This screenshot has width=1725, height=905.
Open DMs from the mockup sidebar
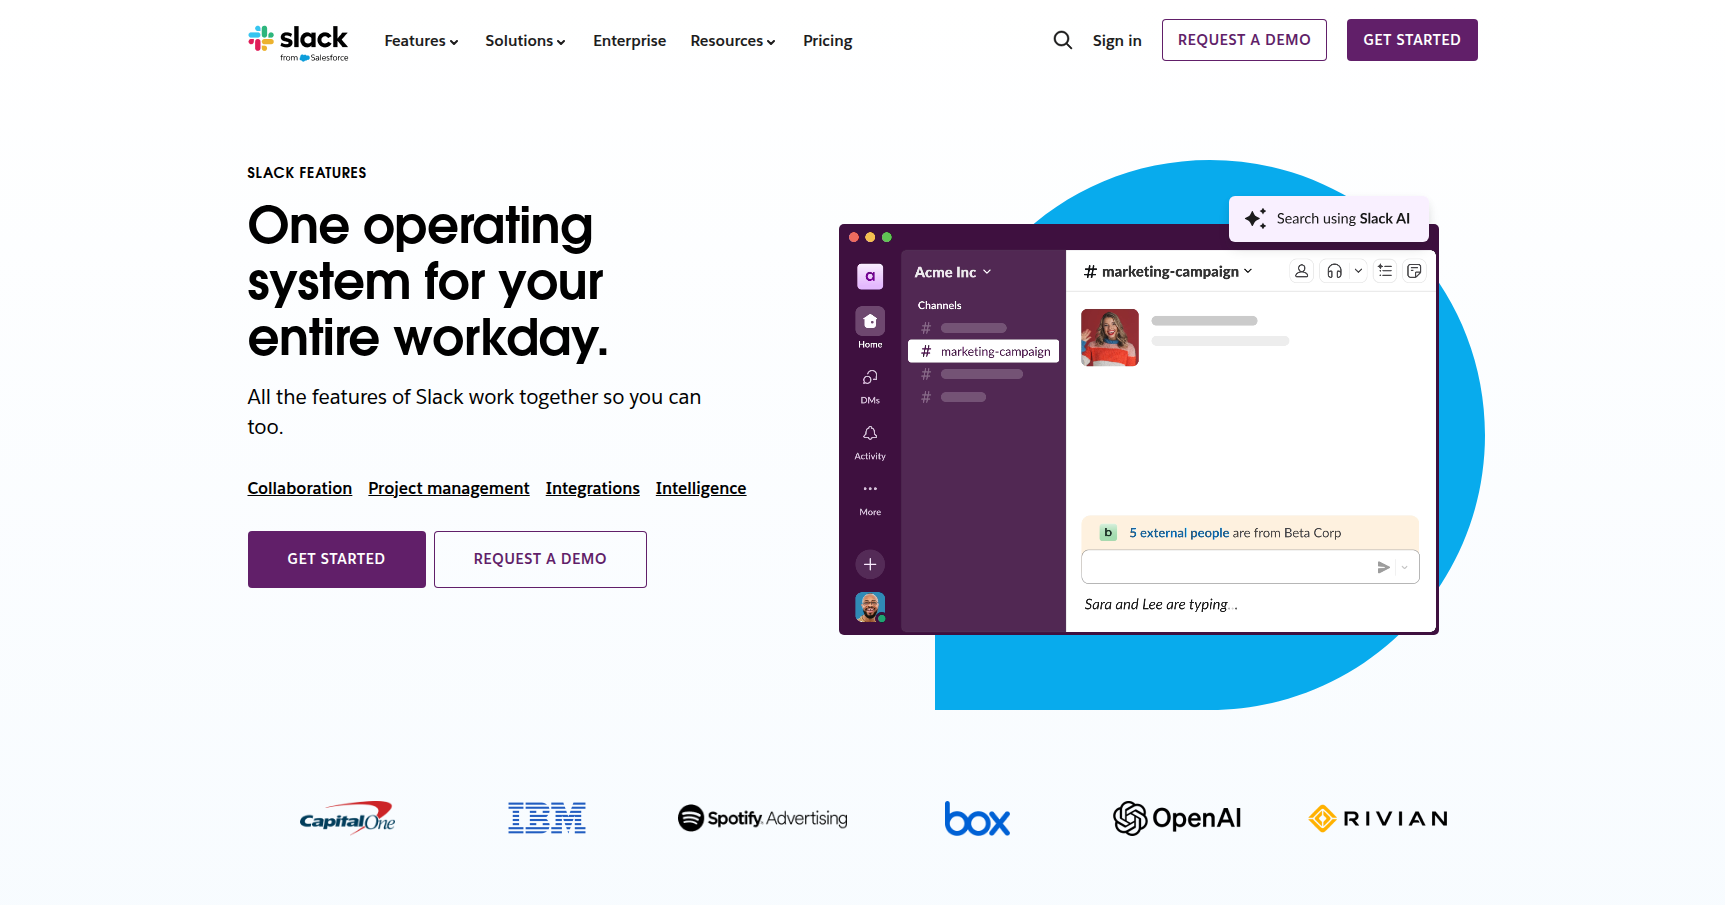click(870, 378)
